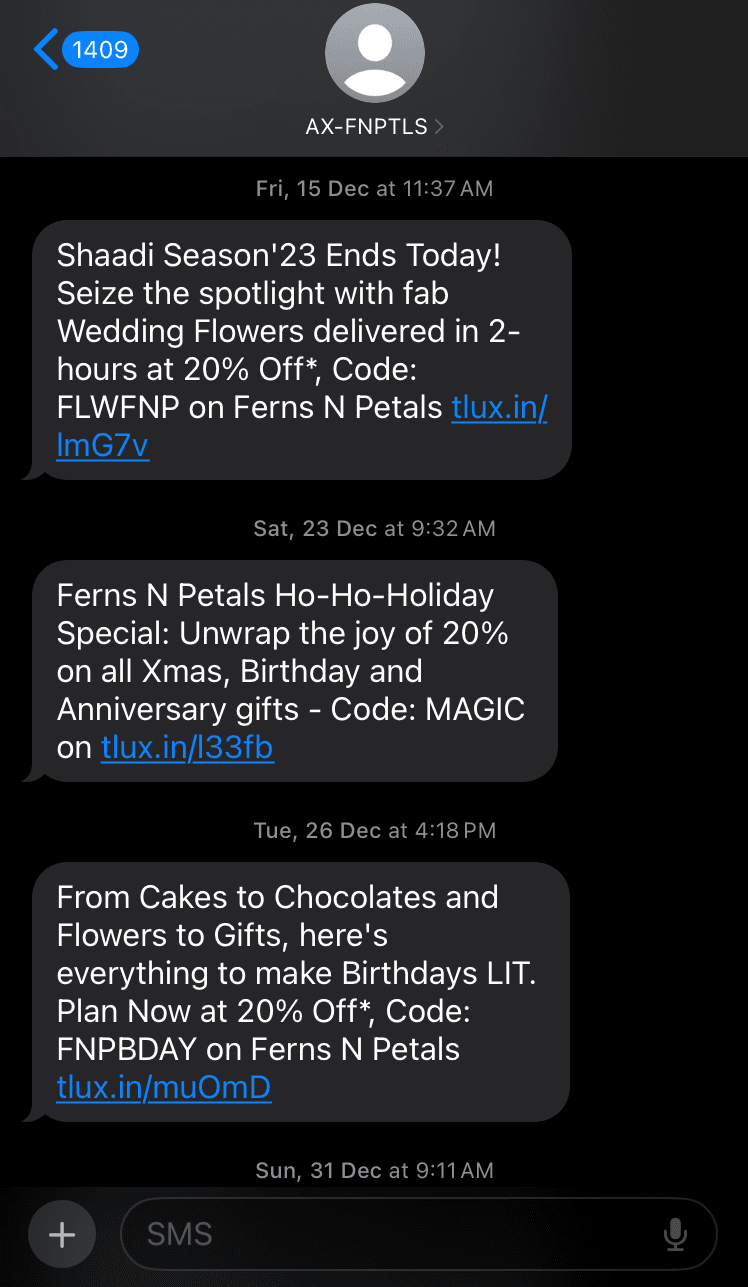Tap the microphone dictation icon
Viewport: 748px width, 1287px height.
pos(676,1234)
